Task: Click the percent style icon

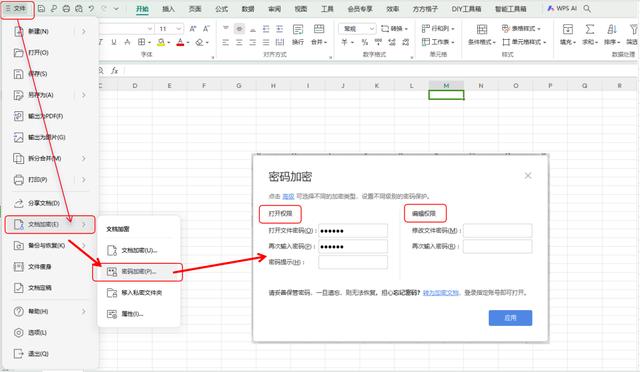Action: (365, 42)
